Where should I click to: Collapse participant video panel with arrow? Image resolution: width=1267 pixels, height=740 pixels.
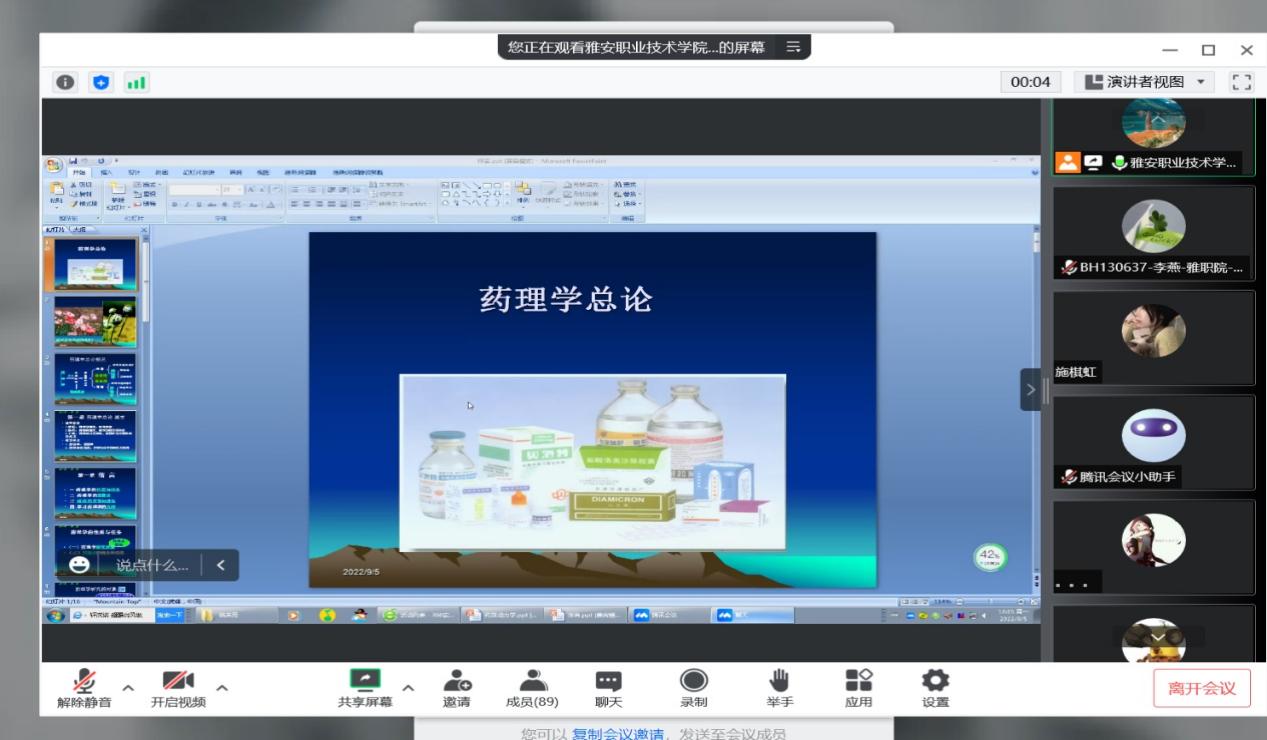(x=1031, y=389)
